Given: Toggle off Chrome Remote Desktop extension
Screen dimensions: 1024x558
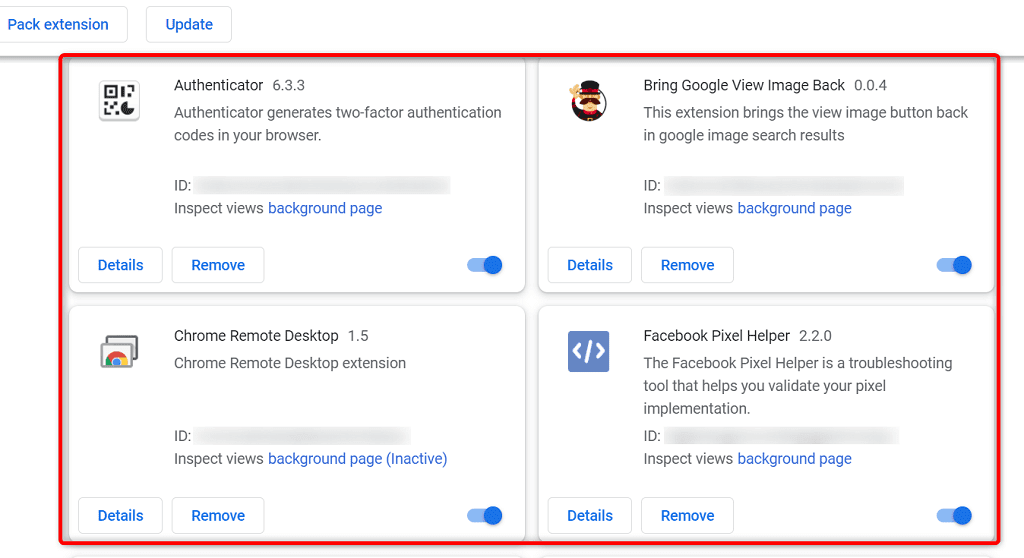Looking at the screenshot, I should point(485,516).
